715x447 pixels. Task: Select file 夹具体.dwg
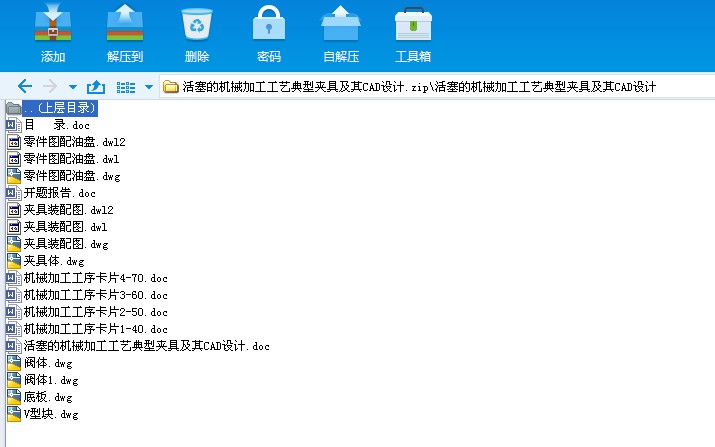tap(54, 261)
